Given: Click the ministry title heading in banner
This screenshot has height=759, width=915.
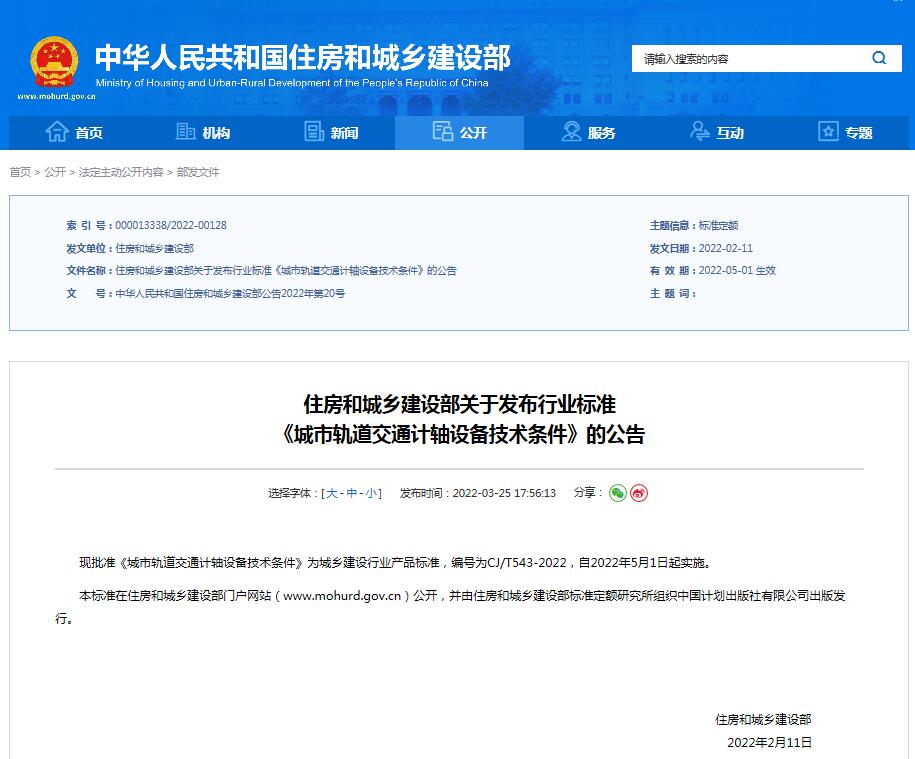Looking at the screenshot, I should coord(302,58).
